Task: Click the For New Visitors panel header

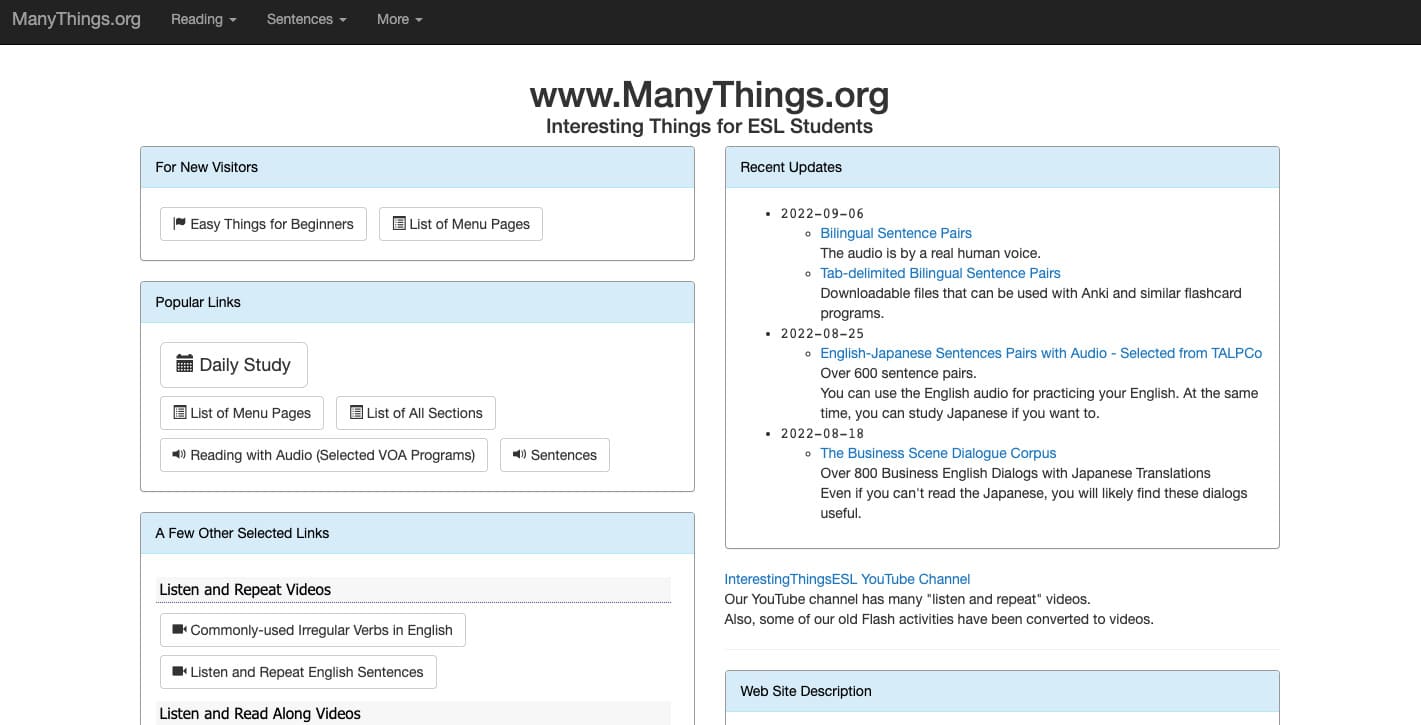Action: [417, 167]
